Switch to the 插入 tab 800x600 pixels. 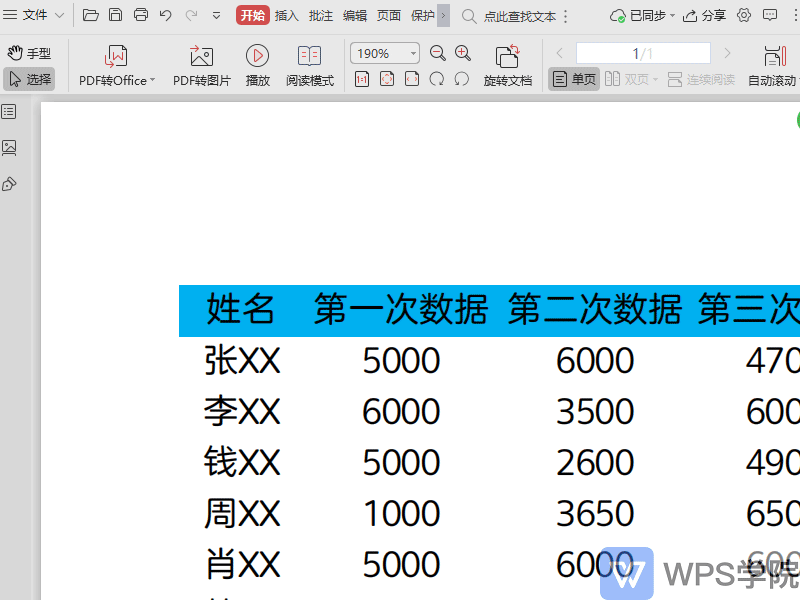pos(287,16)
